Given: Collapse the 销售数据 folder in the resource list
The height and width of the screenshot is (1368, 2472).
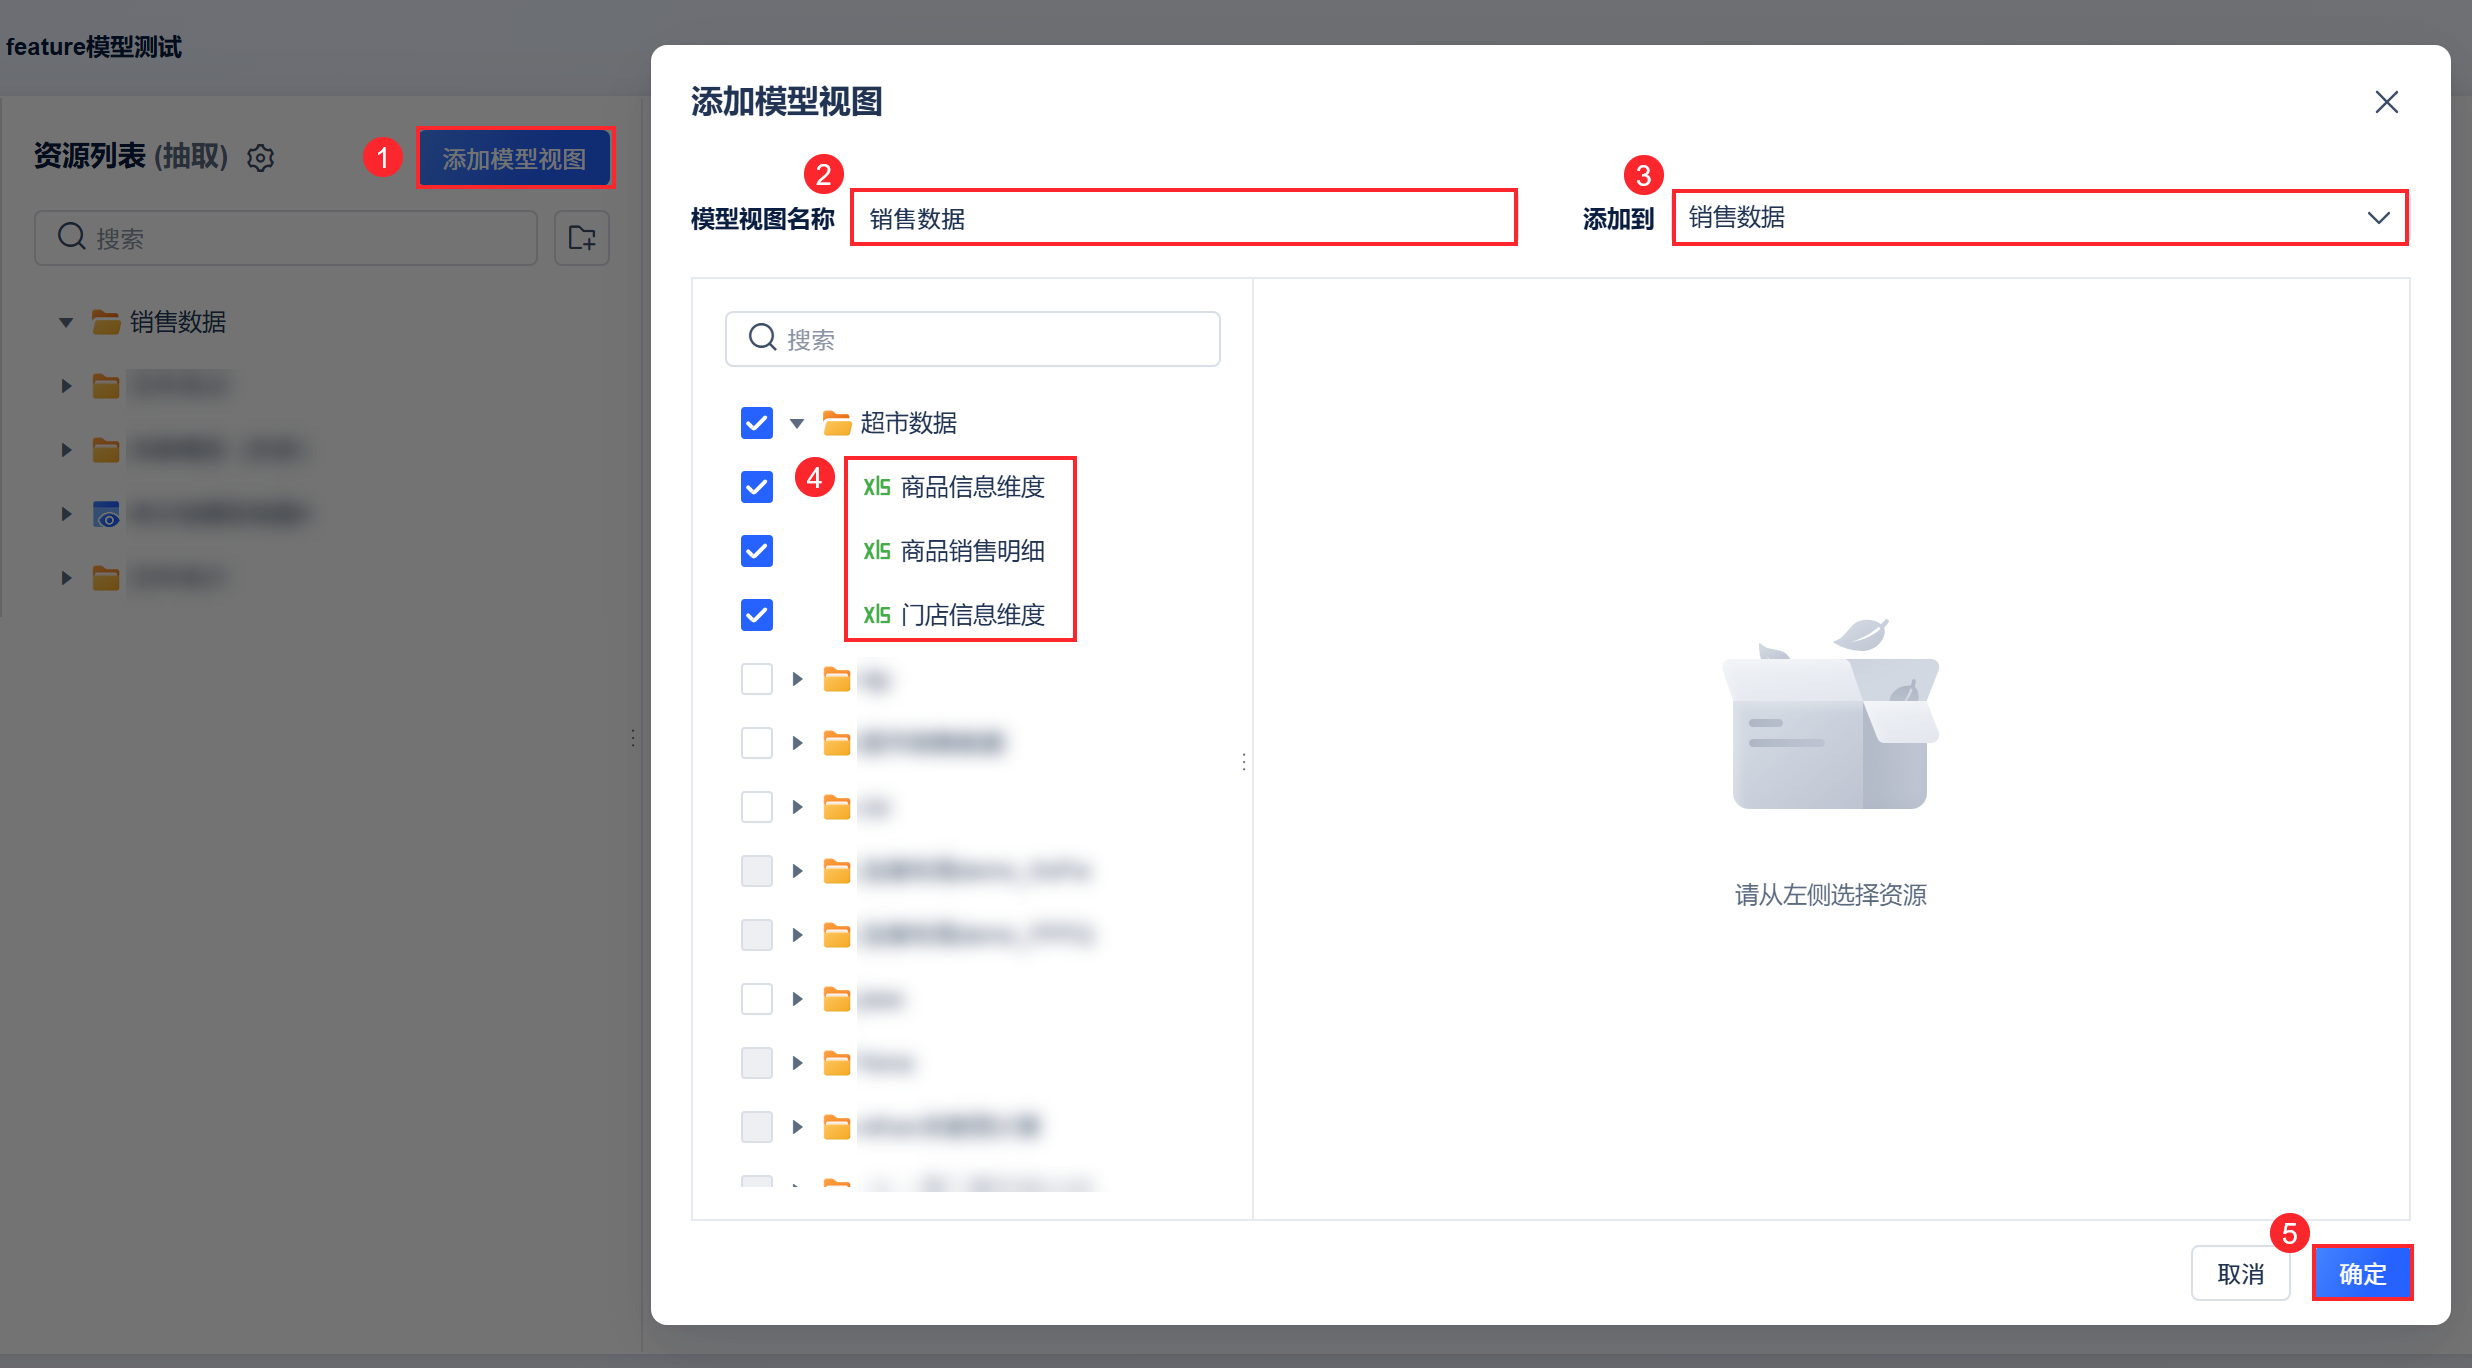Looking at the screenshot, I should pyautogui.click(x=66, y=322).
